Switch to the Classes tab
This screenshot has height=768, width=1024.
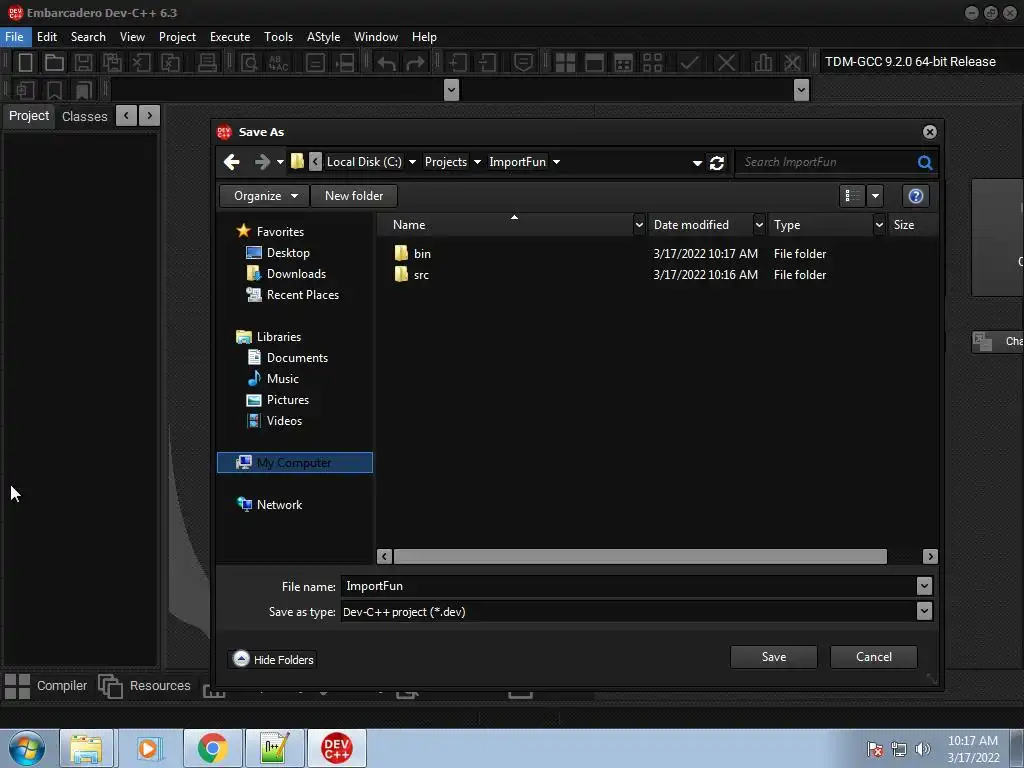click(84, 116)
